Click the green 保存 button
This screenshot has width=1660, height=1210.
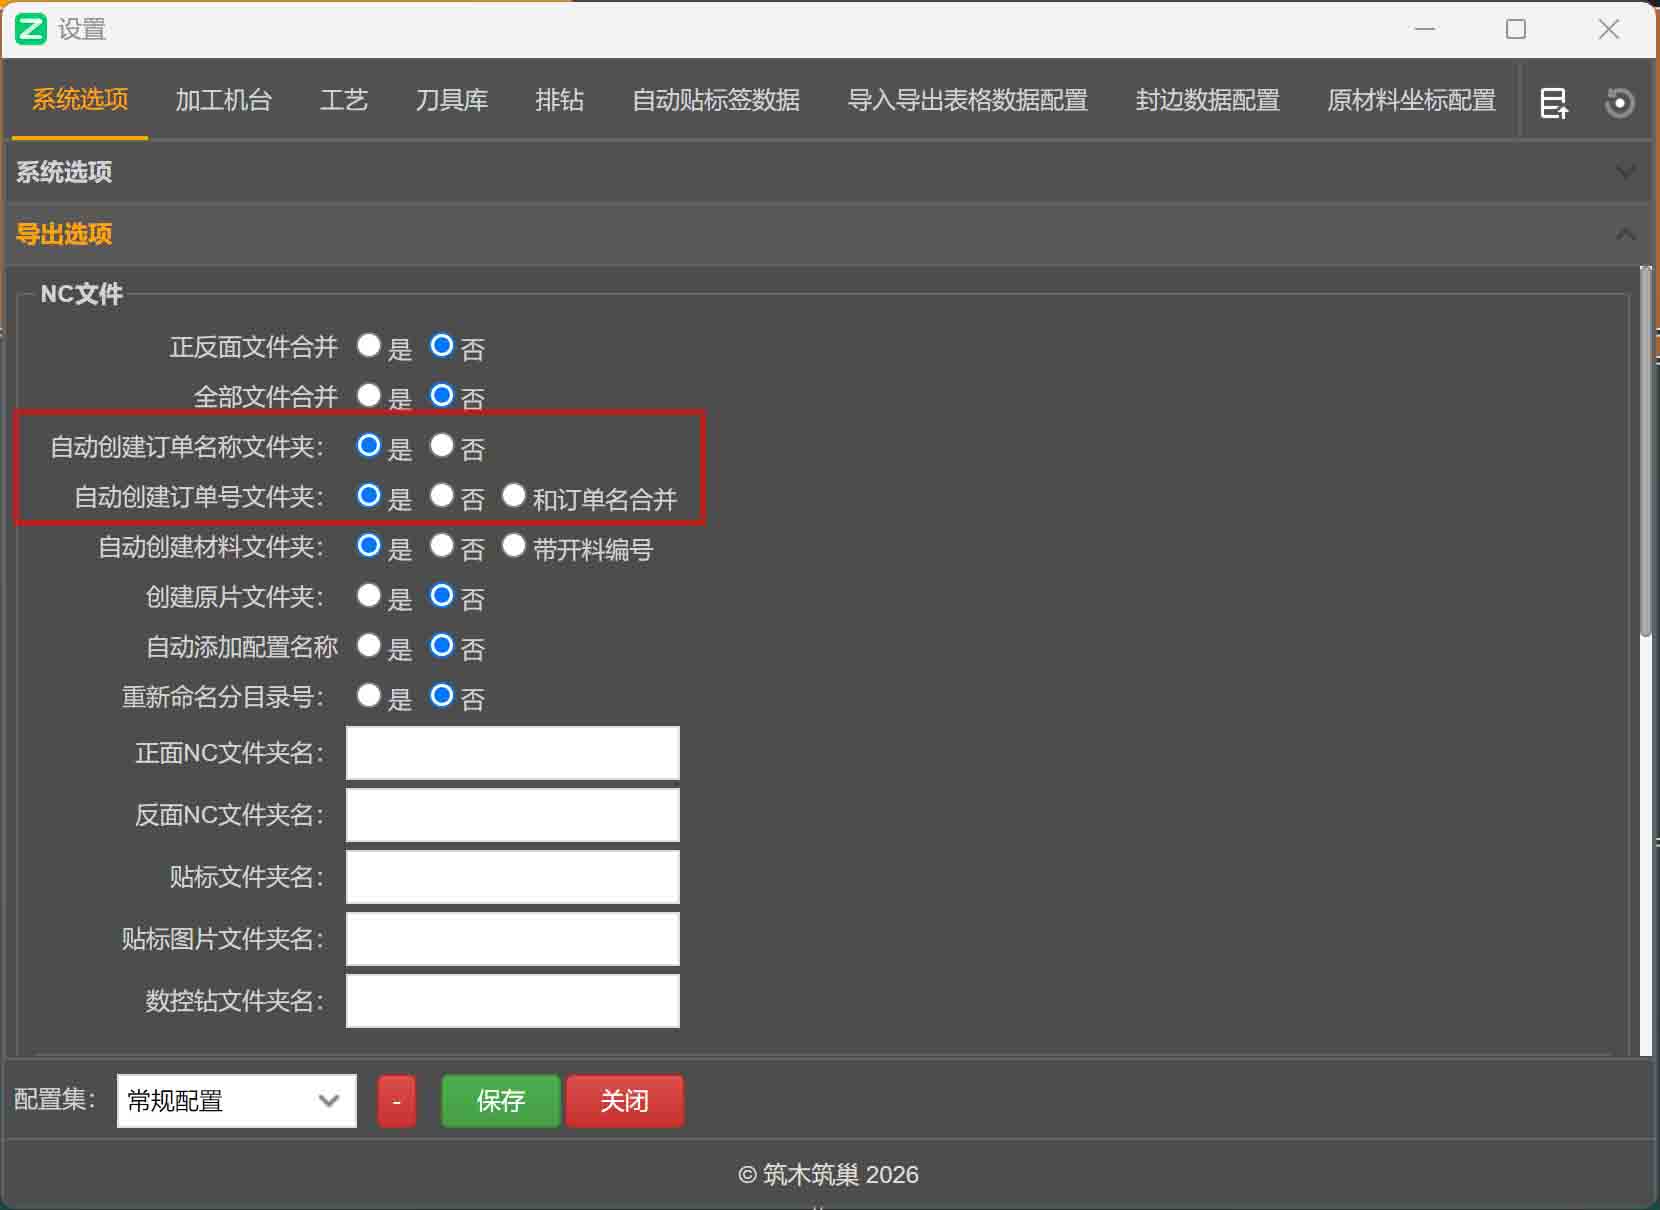tap(500, 1100)
